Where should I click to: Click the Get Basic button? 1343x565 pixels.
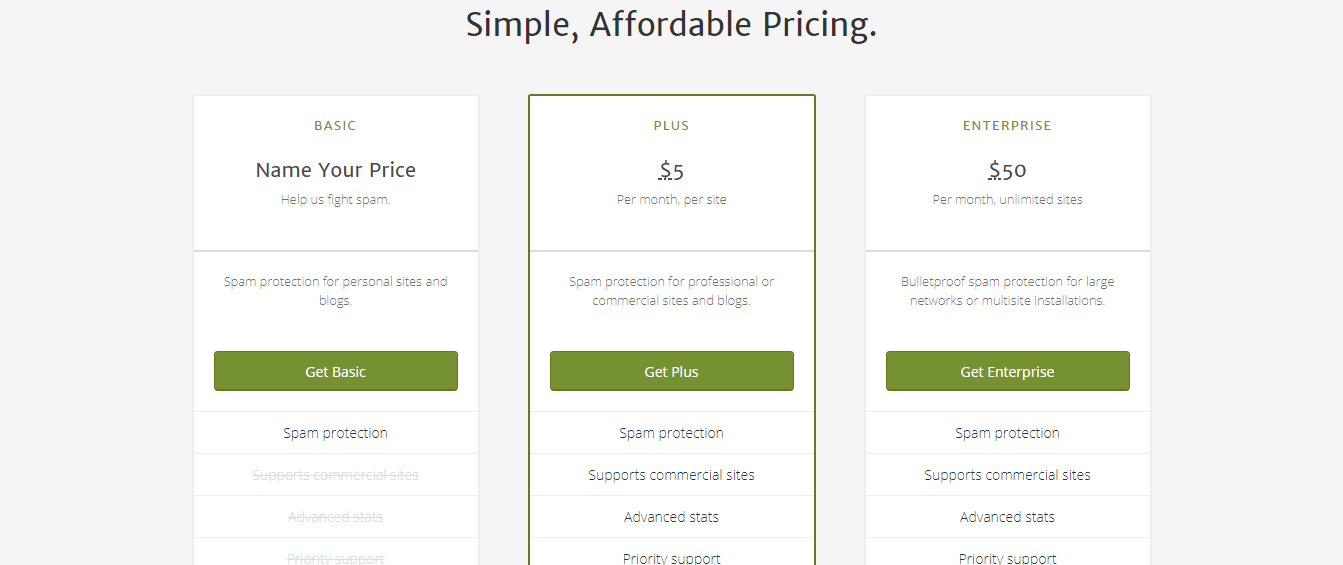pyautogui.click(x=335, y=371)
